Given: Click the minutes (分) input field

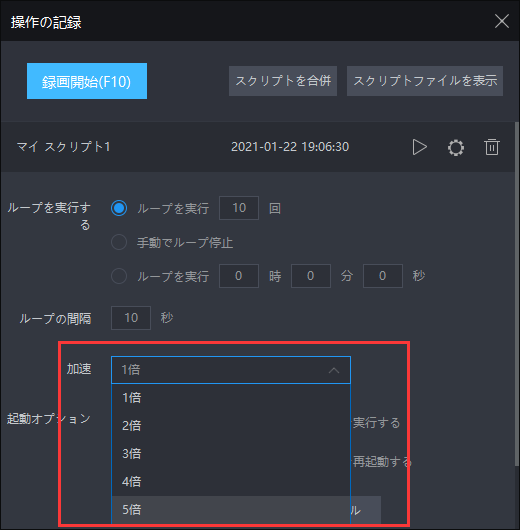Looking at the screenshot, I should (x=311, y=276).
